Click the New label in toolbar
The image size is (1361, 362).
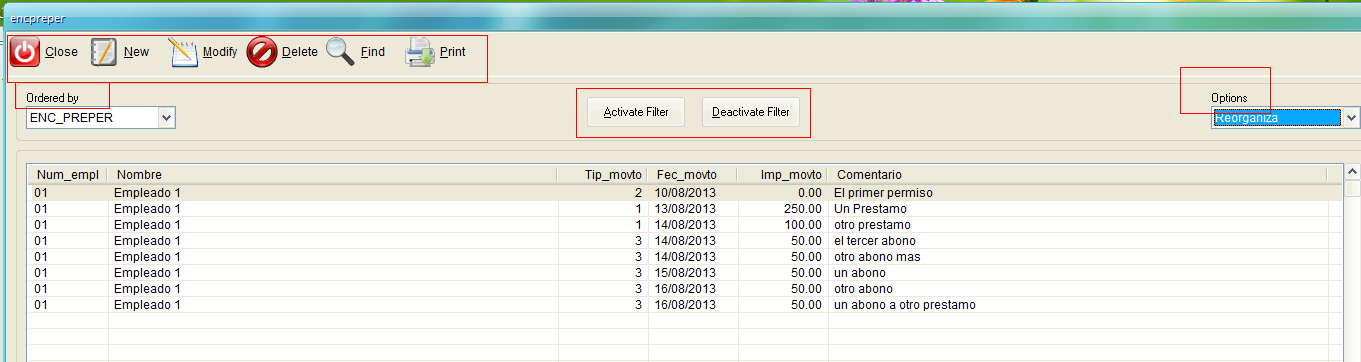pos(137,52)
